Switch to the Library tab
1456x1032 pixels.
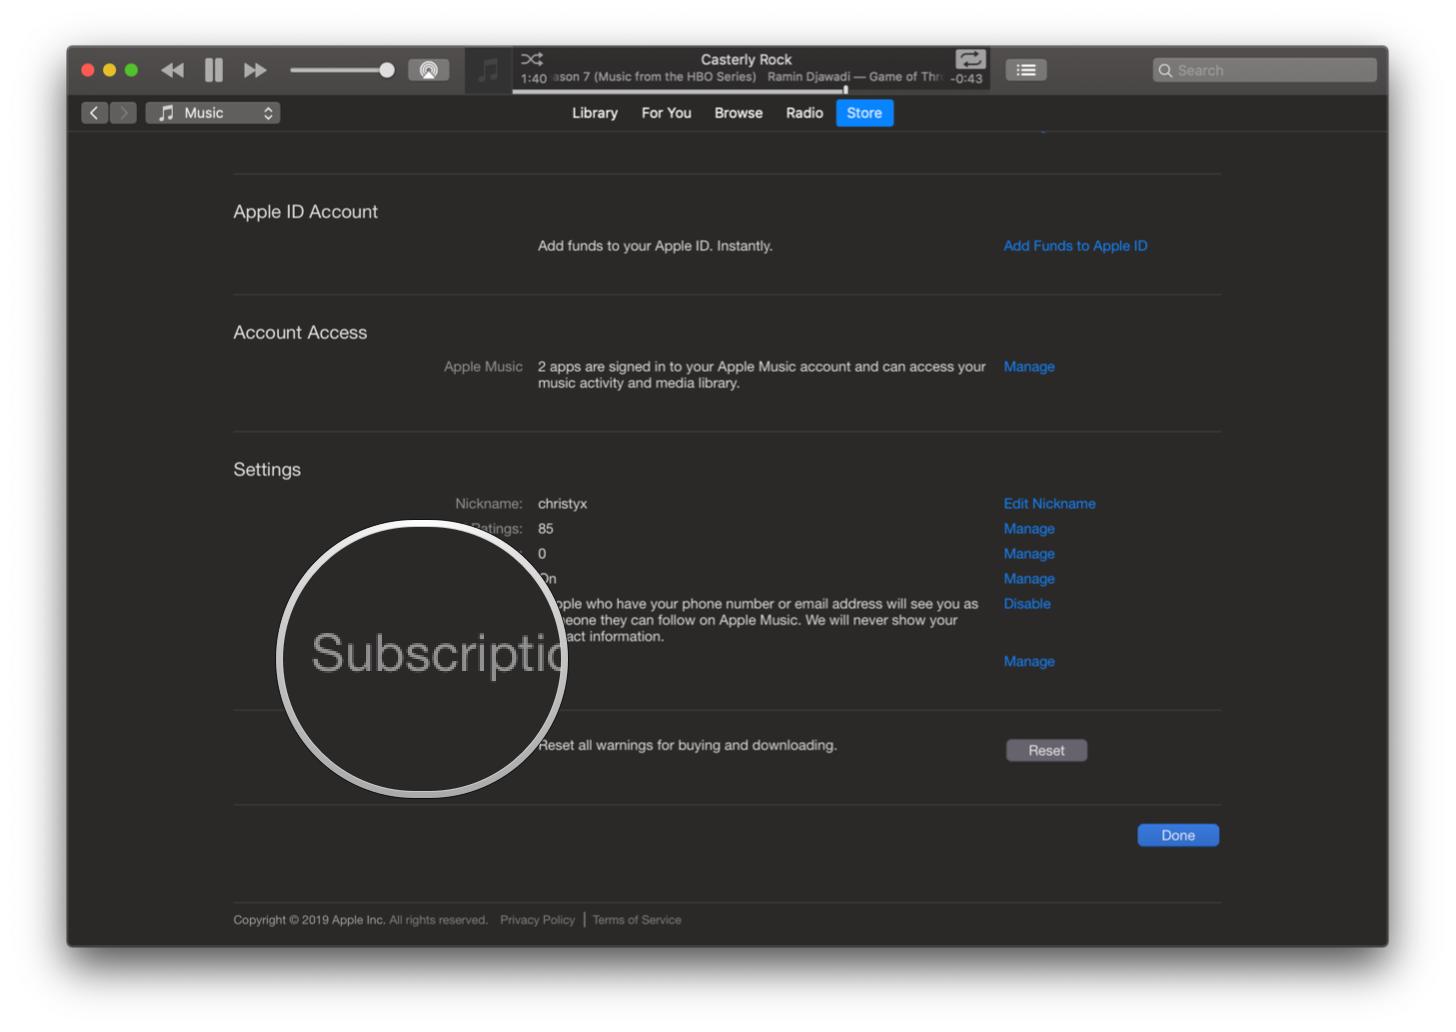coord(595,113)
